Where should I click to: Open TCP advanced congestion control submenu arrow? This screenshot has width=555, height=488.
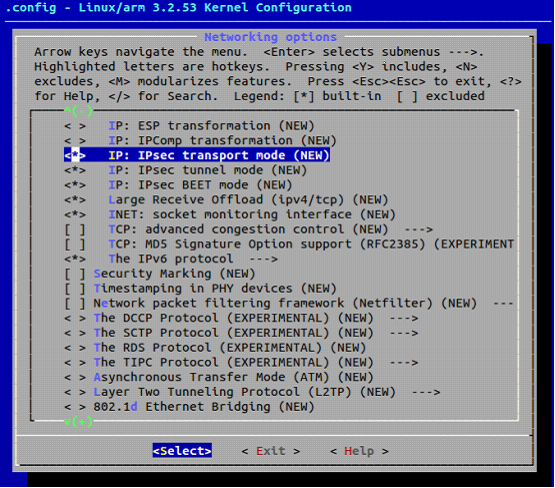click(x=418, y=230)
